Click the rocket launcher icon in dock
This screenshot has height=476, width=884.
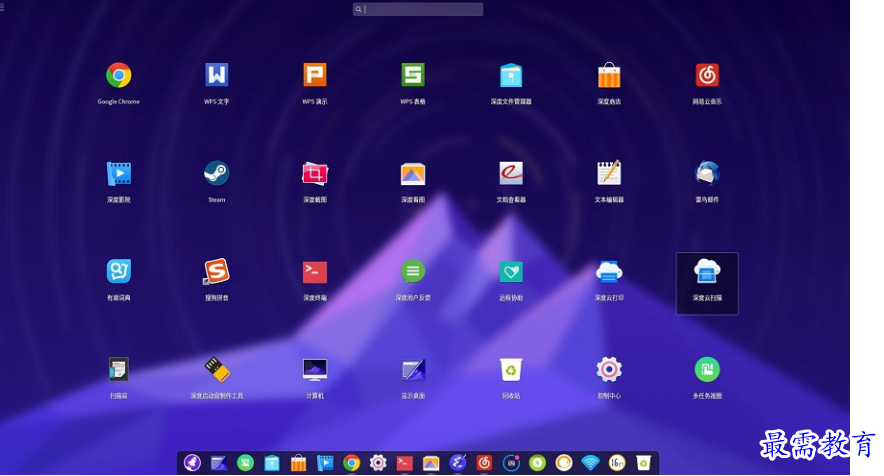coord(192,462)
